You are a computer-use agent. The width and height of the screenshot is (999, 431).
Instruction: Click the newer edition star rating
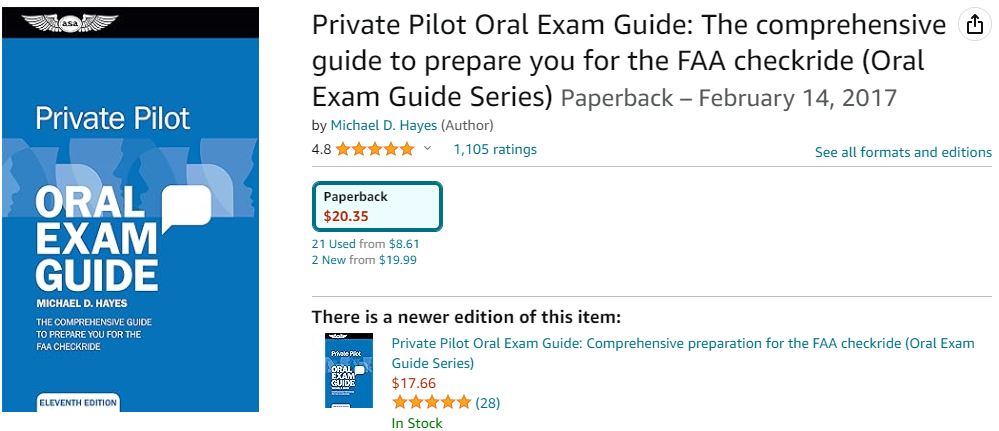point(431,403)
